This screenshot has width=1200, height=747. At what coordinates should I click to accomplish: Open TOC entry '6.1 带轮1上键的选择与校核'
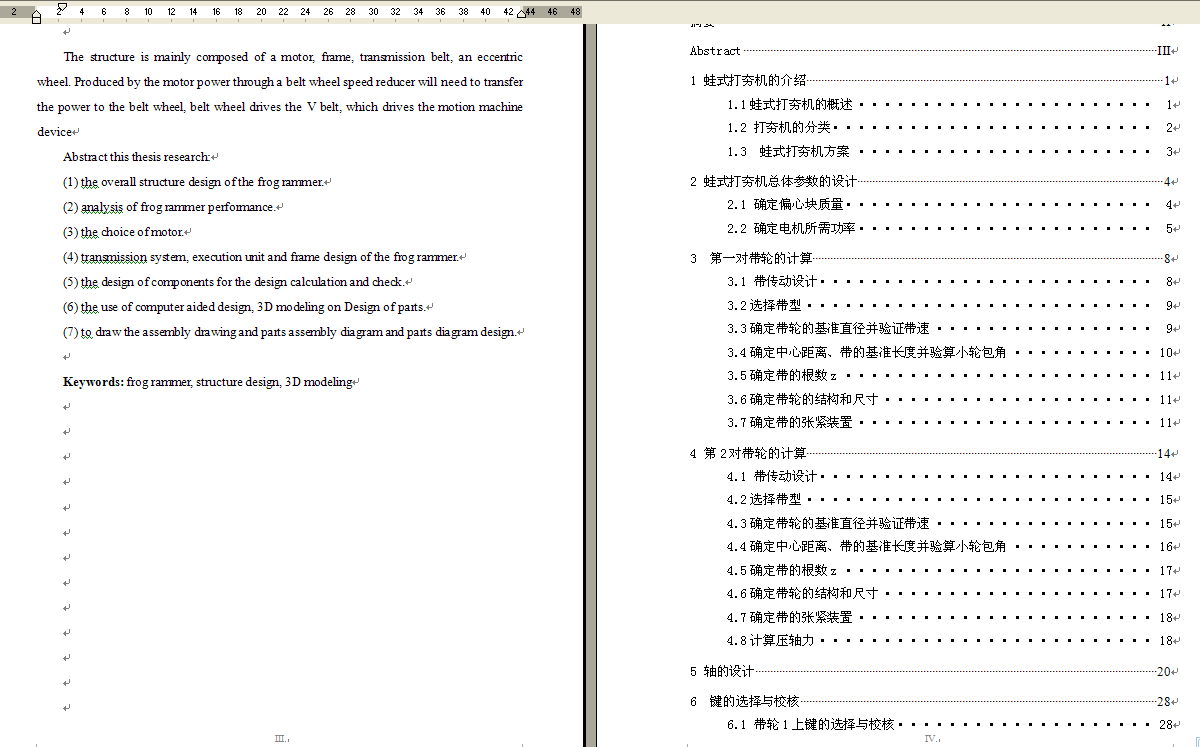952,725
